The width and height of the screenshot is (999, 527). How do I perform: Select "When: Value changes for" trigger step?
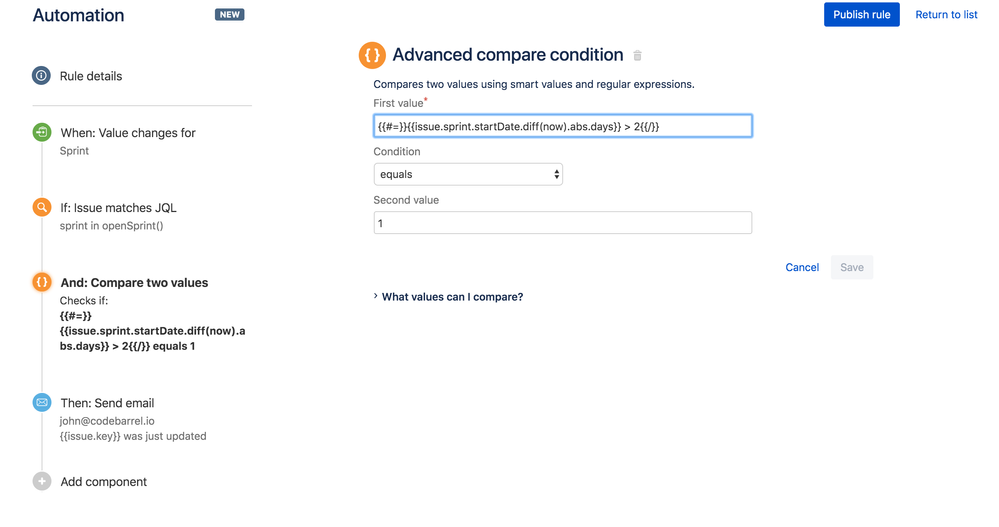128,133
